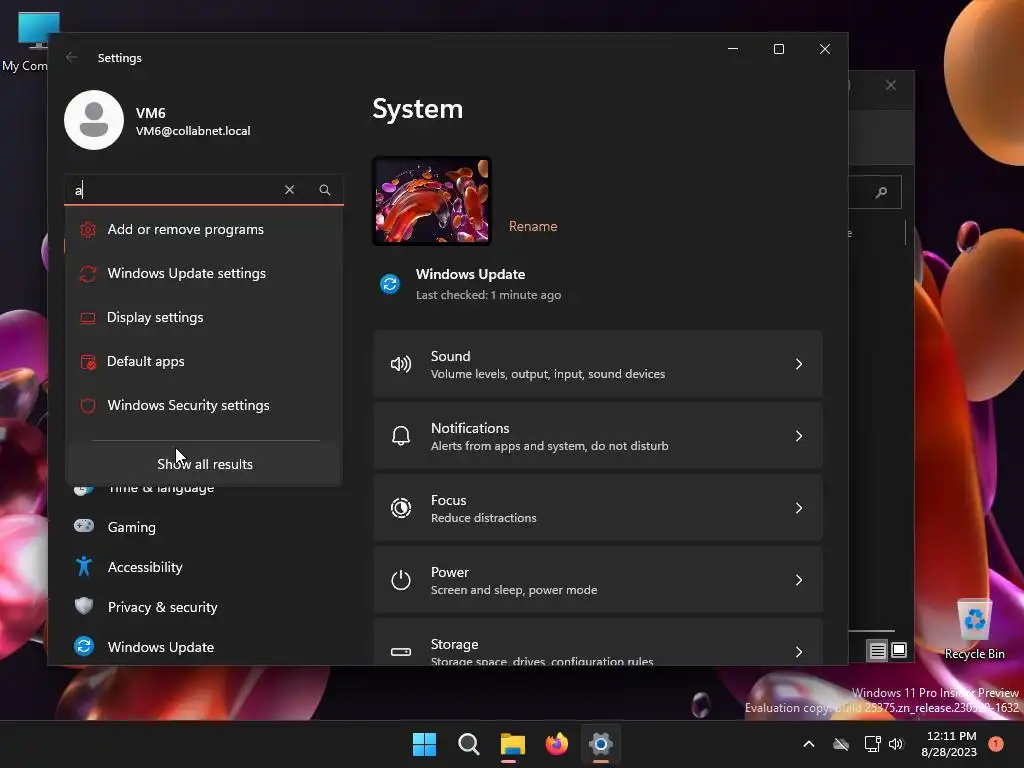The height and width of the screenshot is (768, 1024).
Task: Expand Notifications row chevron
Action: click(x=799, y=436)
